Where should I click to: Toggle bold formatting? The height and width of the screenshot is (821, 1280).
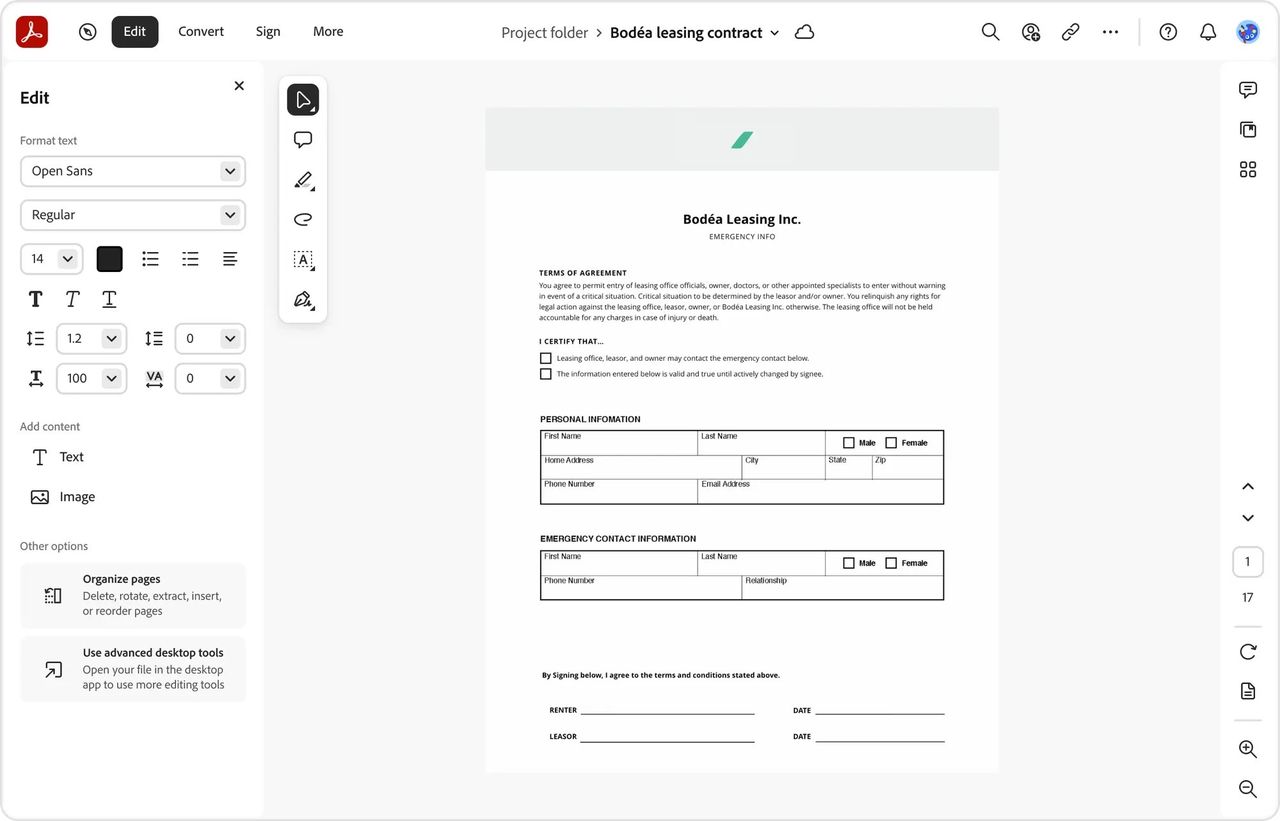pyautogui.click(x=35, y=298)
